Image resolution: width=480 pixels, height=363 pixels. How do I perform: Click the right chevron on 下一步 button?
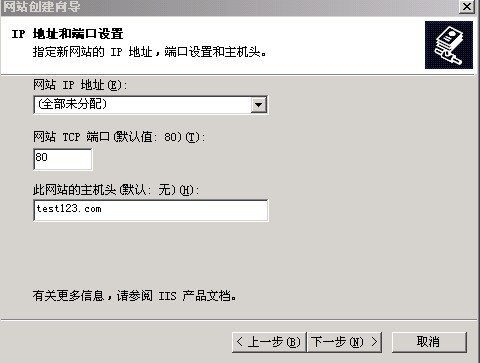[374, 342]
